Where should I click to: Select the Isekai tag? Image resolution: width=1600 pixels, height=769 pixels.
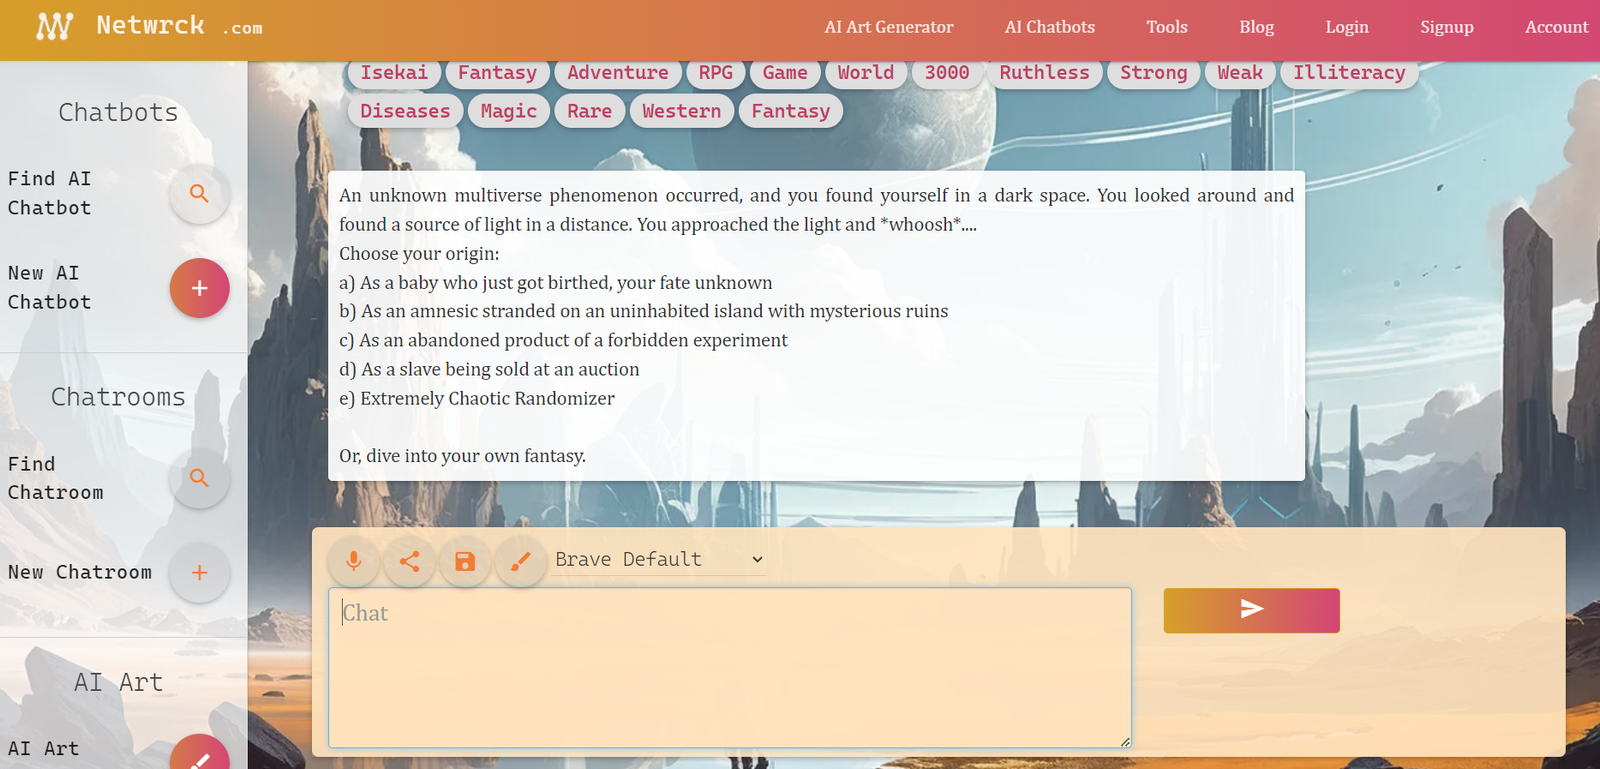(394, 73)
